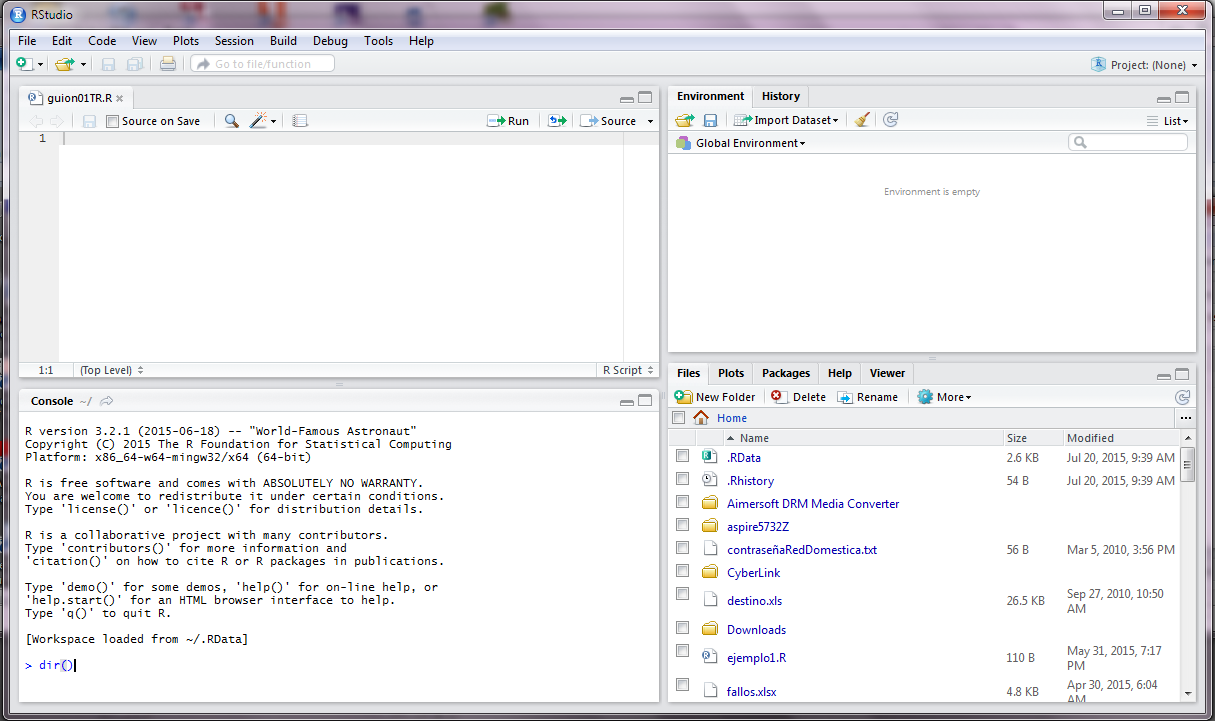Click the Save workspace icon in Environment
1215x721 pixels.
coord(710,120)
